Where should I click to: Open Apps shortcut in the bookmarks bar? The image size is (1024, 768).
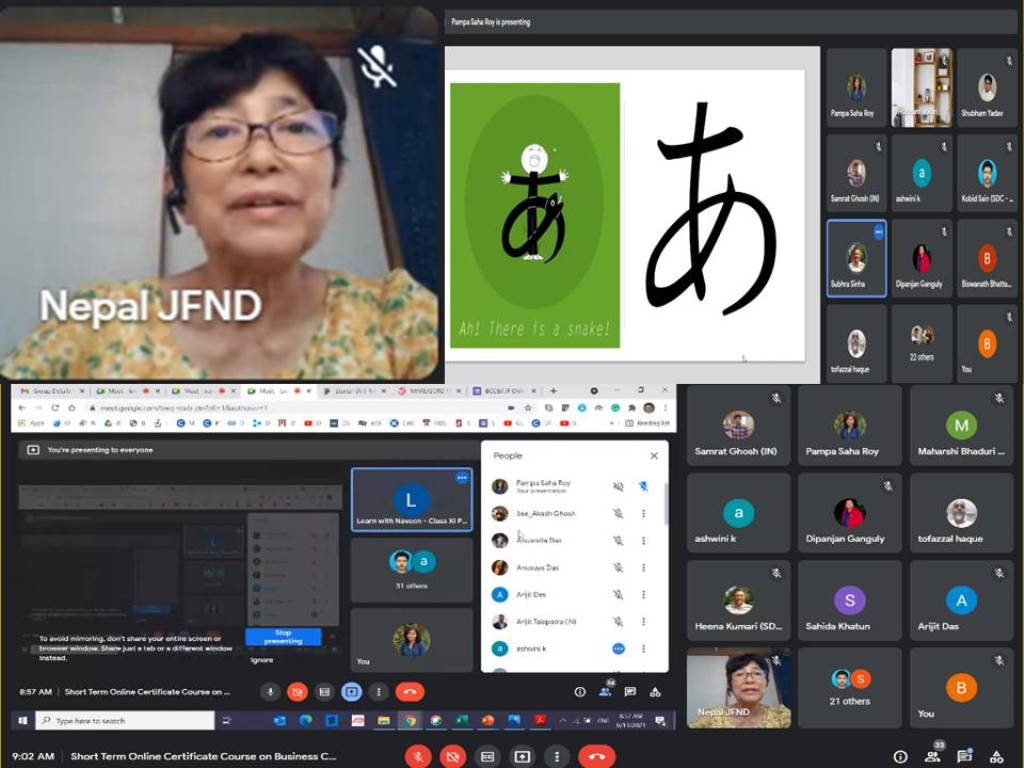pos(31,423)
